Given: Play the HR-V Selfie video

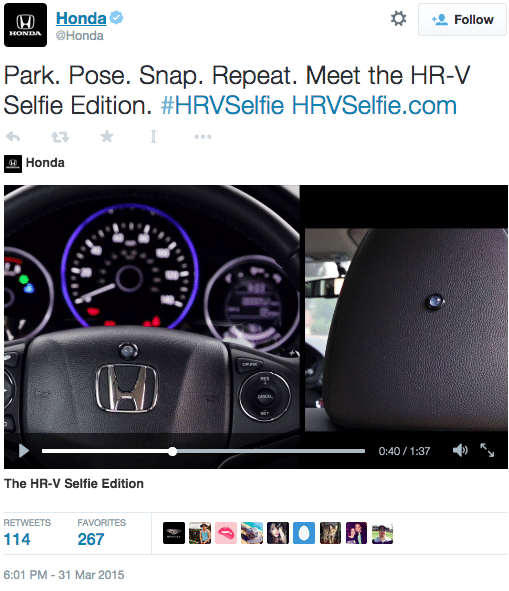Looking at the screenshot, I should tap(24, 450).
